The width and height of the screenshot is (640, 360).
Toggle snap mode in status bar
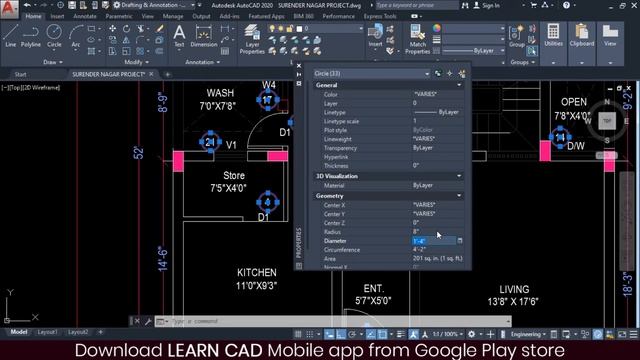pos(310,334)
